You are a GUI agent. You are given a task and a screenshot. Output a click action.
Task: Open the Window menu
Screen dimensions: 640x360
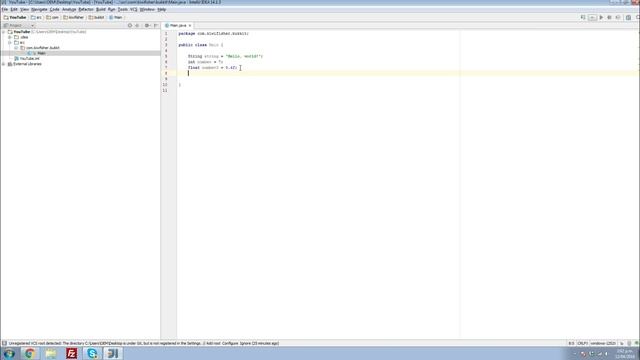[147, 9]
